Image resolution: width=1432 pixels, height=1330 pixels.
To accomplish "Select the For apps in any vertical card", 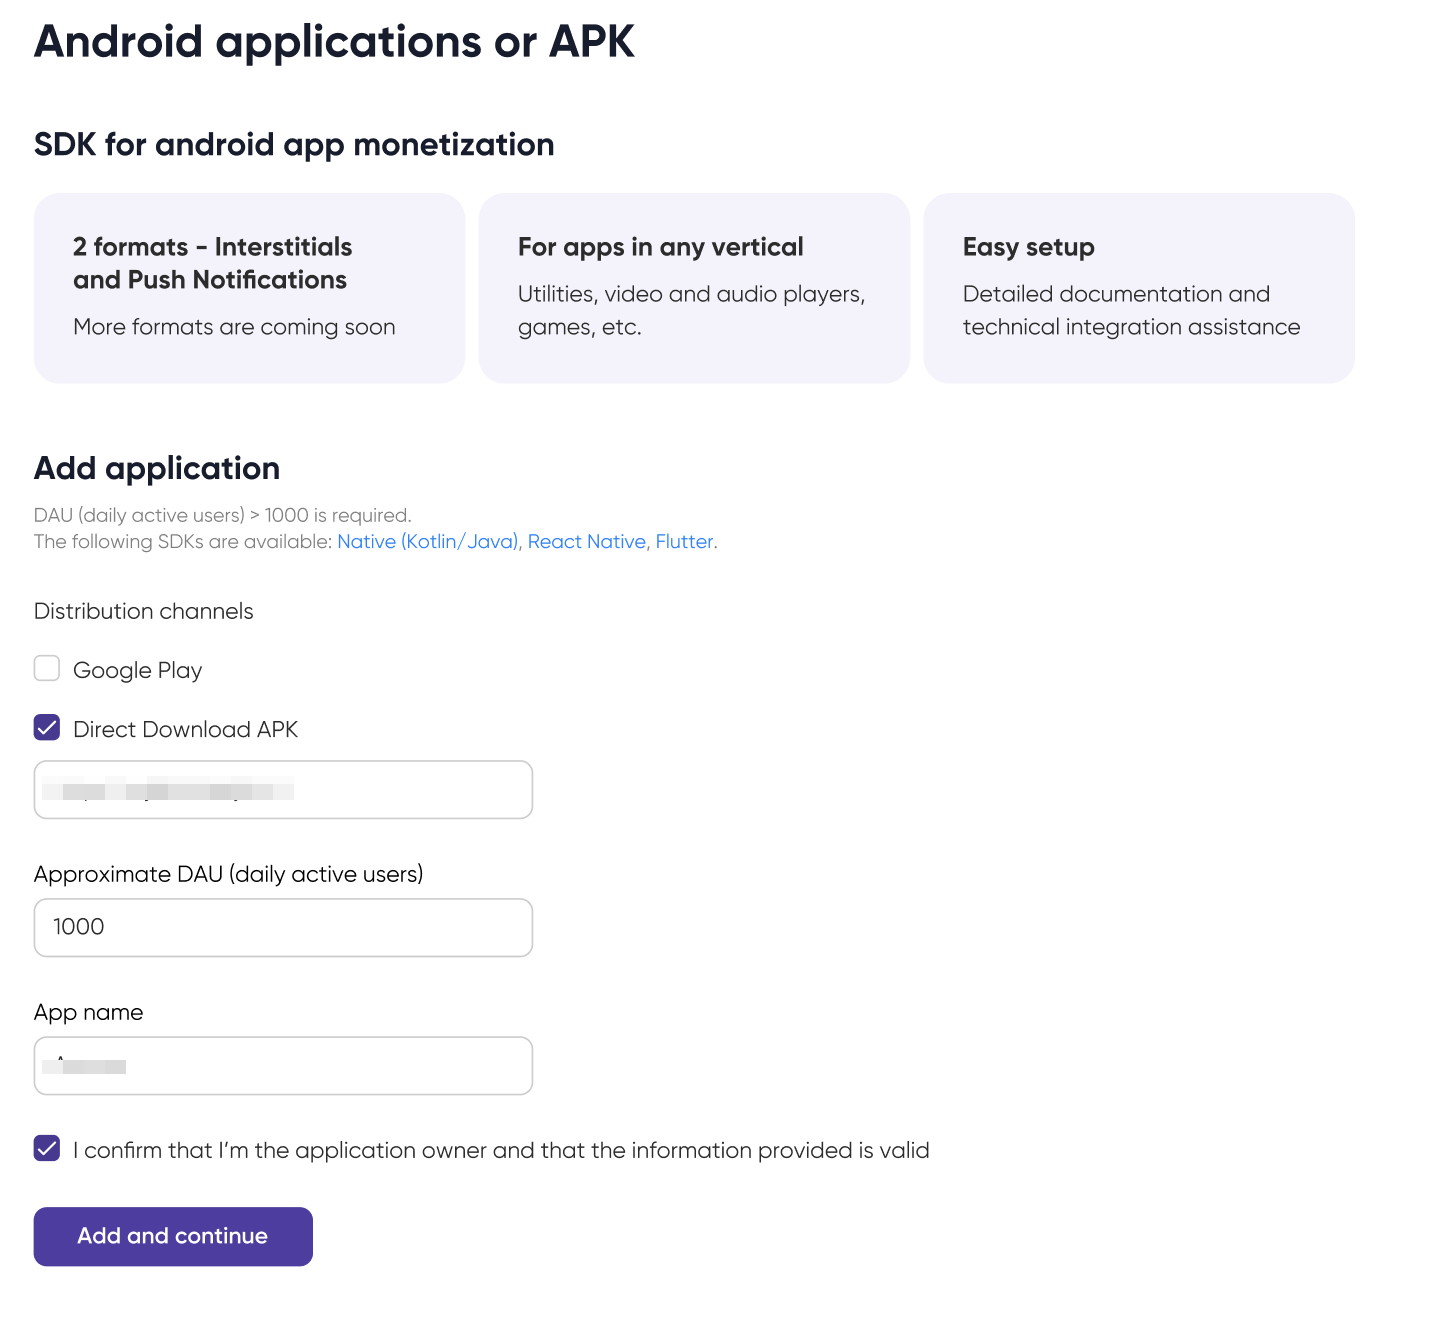I will pos(694,288).
